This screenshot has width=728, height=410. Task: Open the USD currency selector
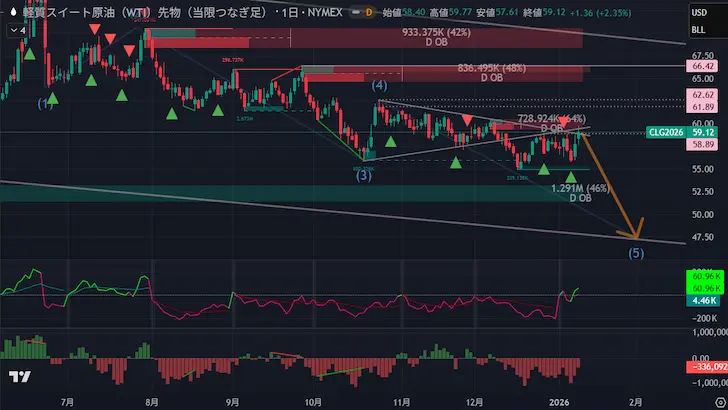[x=701, y=11]
